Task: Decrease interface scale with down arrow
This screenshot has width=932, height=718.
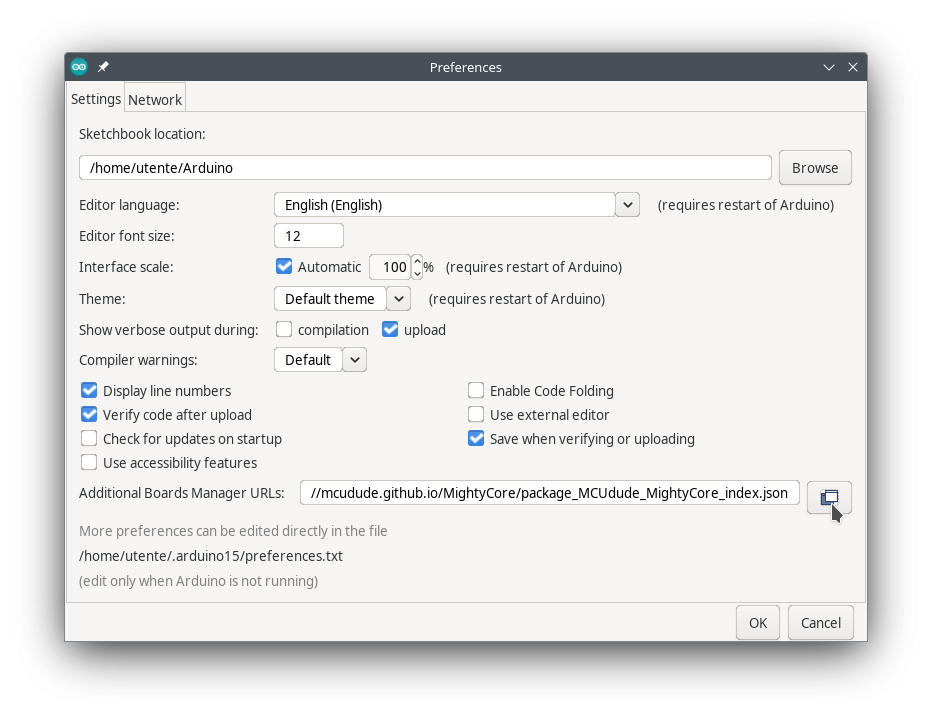Action: pos(417,273)
